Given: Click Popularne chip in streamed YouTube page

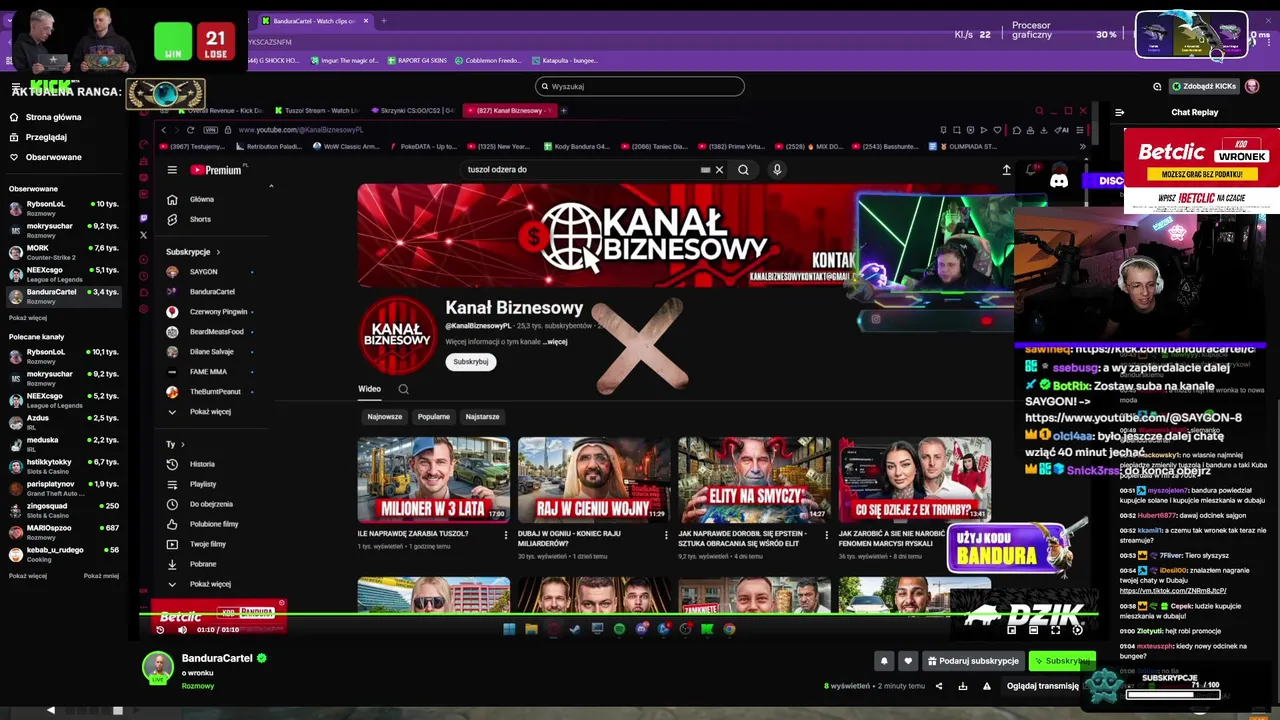Looking at the screenshot, I should click(x=434, y=416).
